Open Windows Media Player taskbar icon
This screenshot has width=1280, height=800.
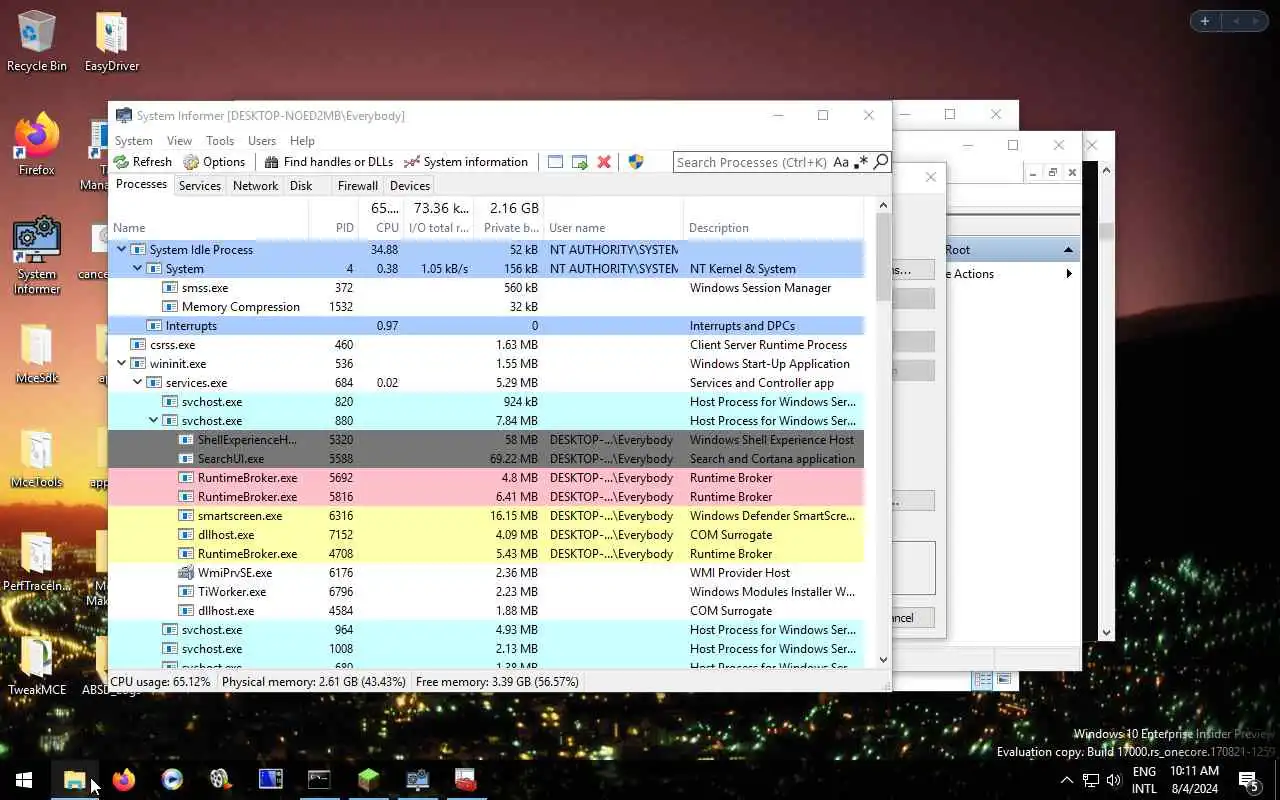[x=172, y=780]
